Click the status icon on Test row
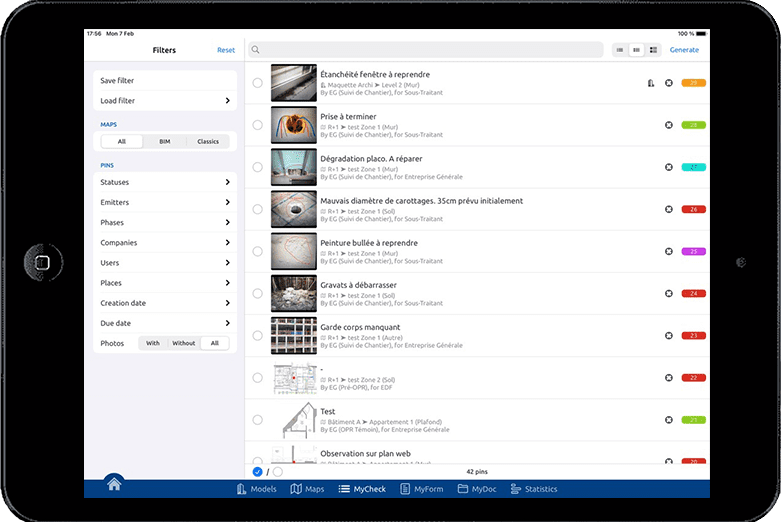The width and height of the screenshot is (781, 522). [x=669, y=420]
